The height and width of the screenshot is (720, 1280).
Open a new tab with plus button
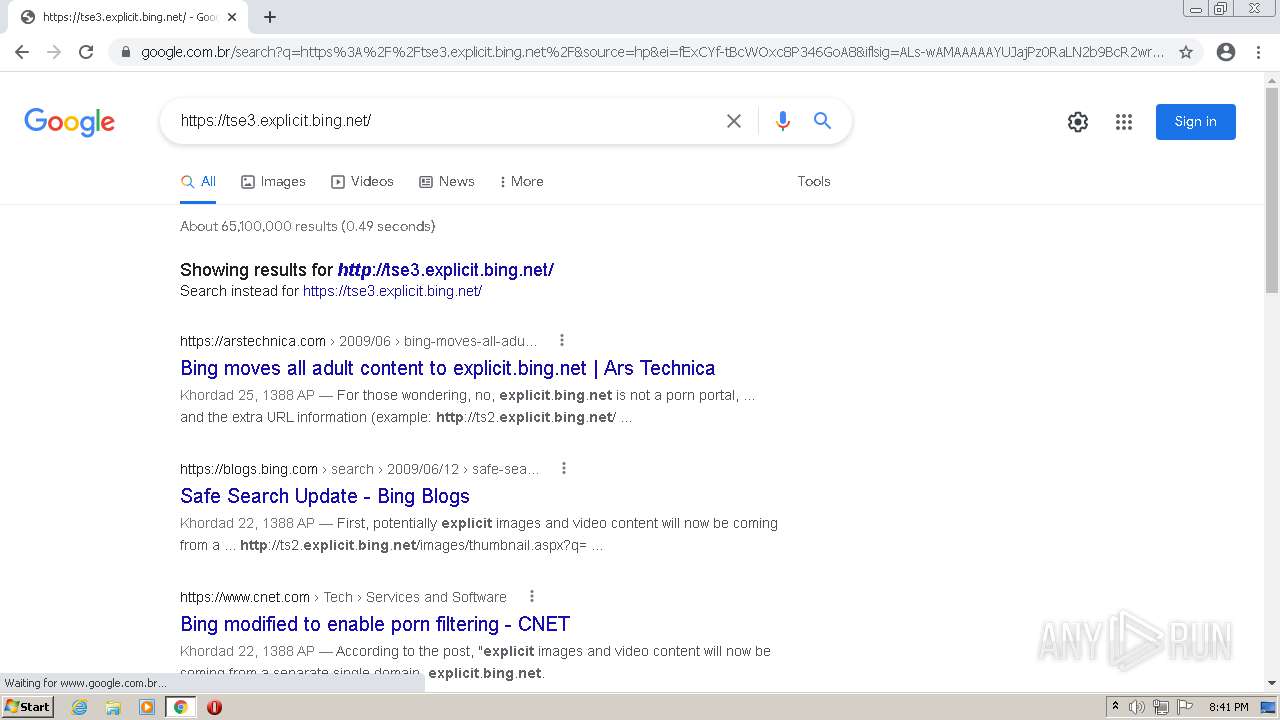click(270, 17)
